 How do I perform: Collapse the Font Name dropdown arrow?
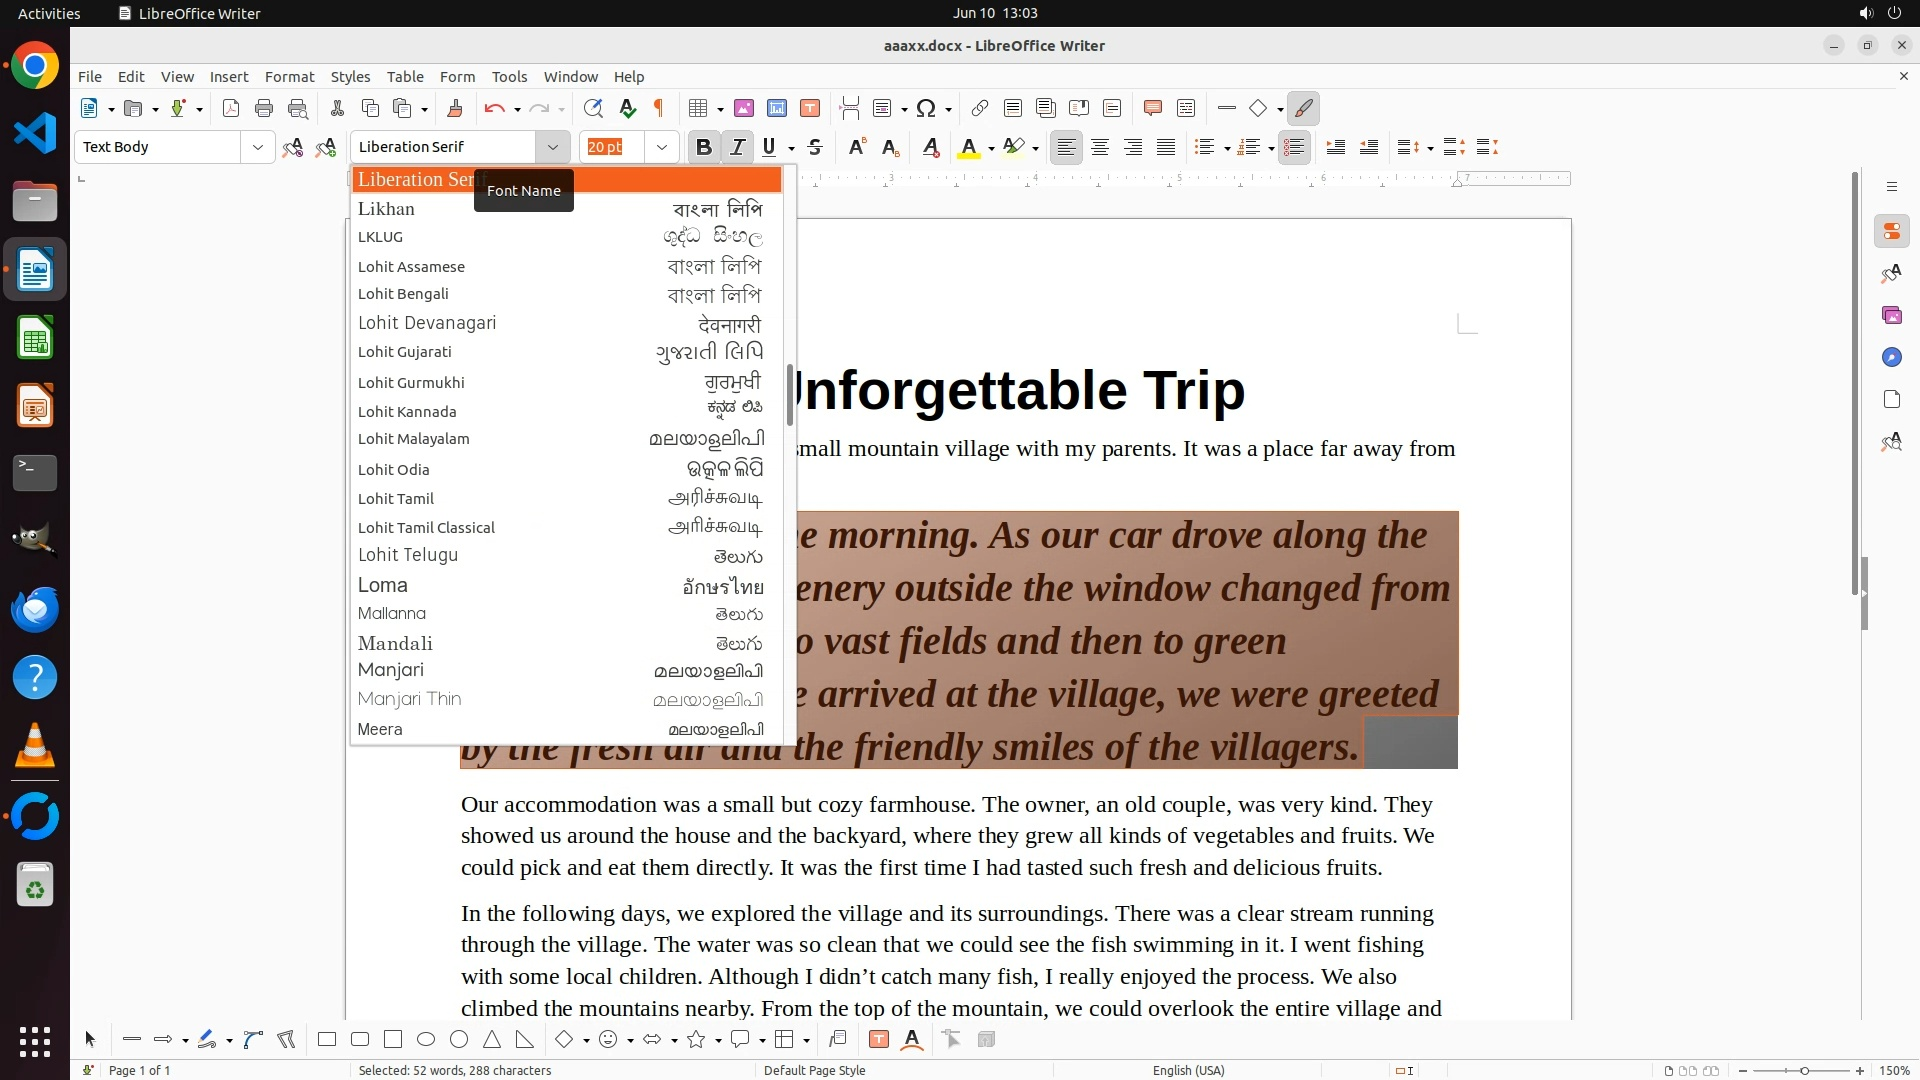pyautogui.click(x=552, y=147)
